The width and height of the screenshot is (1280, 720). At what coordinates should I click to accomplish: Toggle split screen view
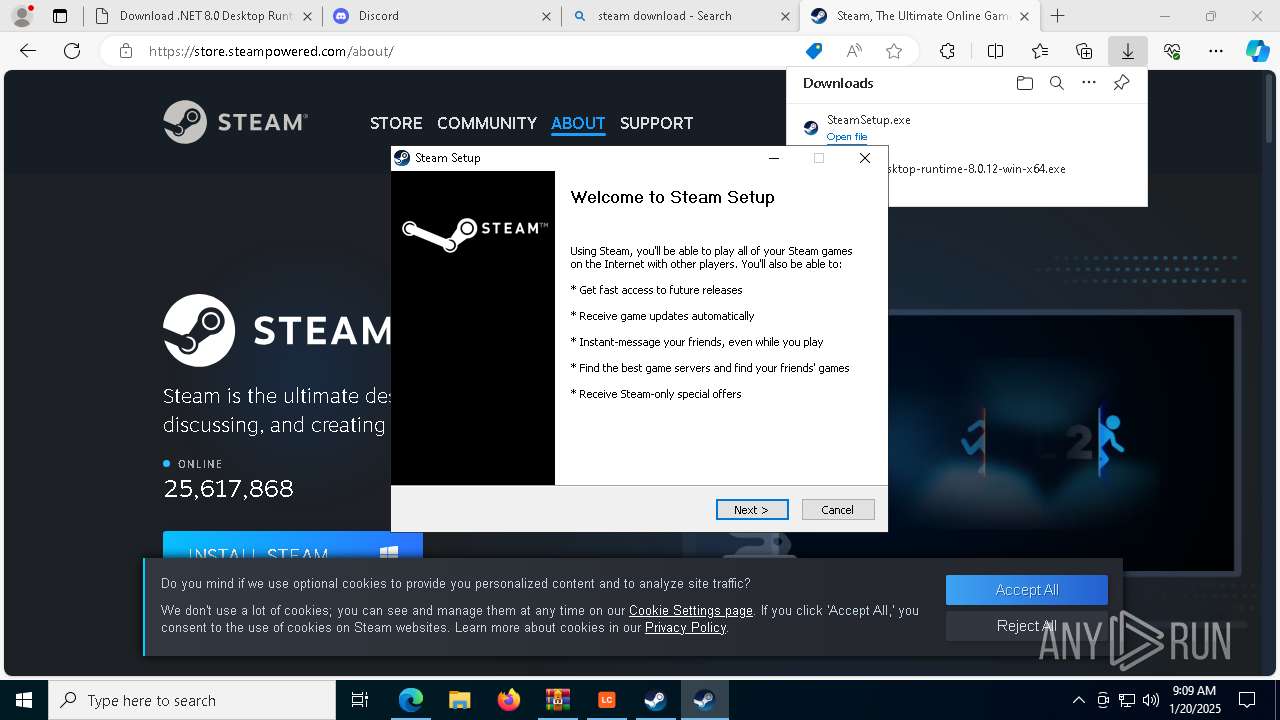995,51
